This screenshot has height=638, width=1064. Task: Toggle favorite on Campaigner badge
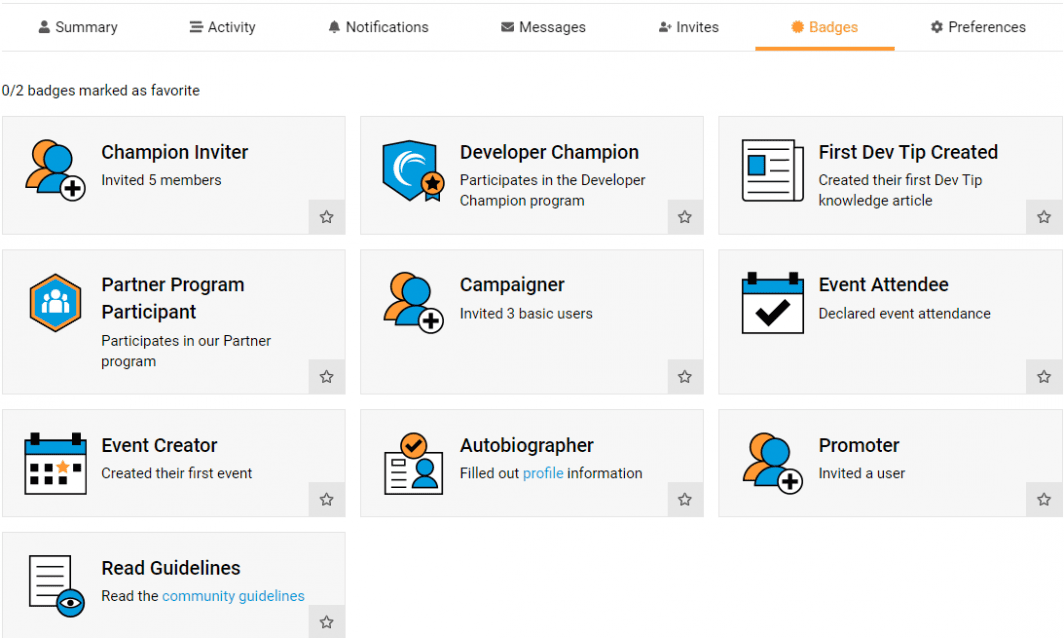(x=685, y=377)
